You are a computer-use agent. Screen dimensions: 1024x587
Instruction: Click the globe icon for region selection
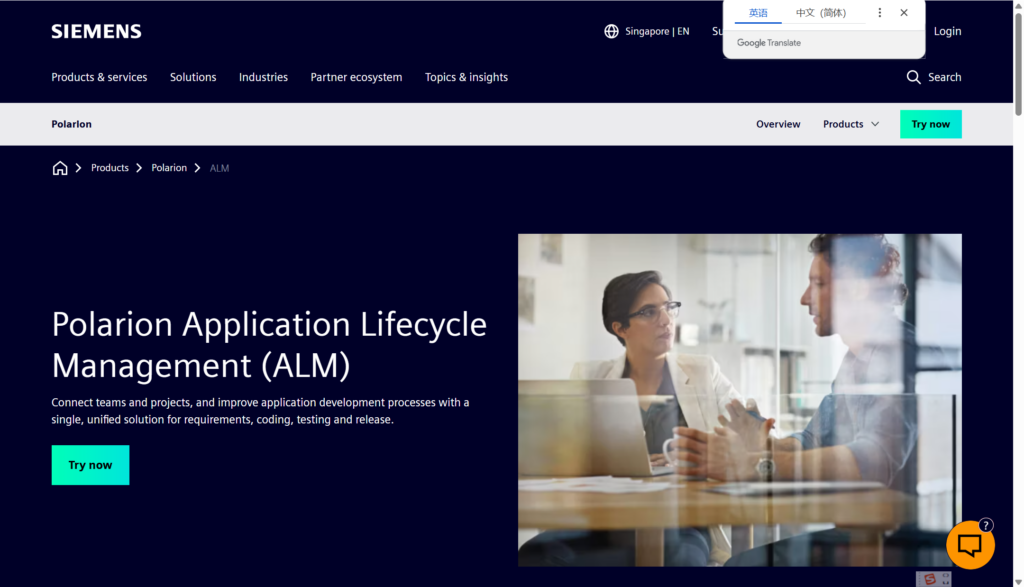[611, 31]
